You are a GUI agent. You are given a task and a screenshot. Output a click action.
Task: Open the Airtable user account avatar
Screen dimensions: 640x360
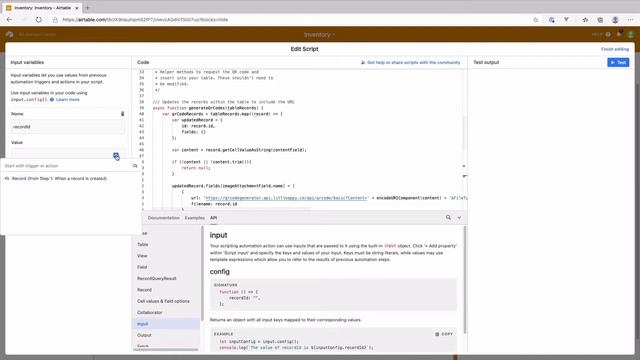tap(630, 35)
